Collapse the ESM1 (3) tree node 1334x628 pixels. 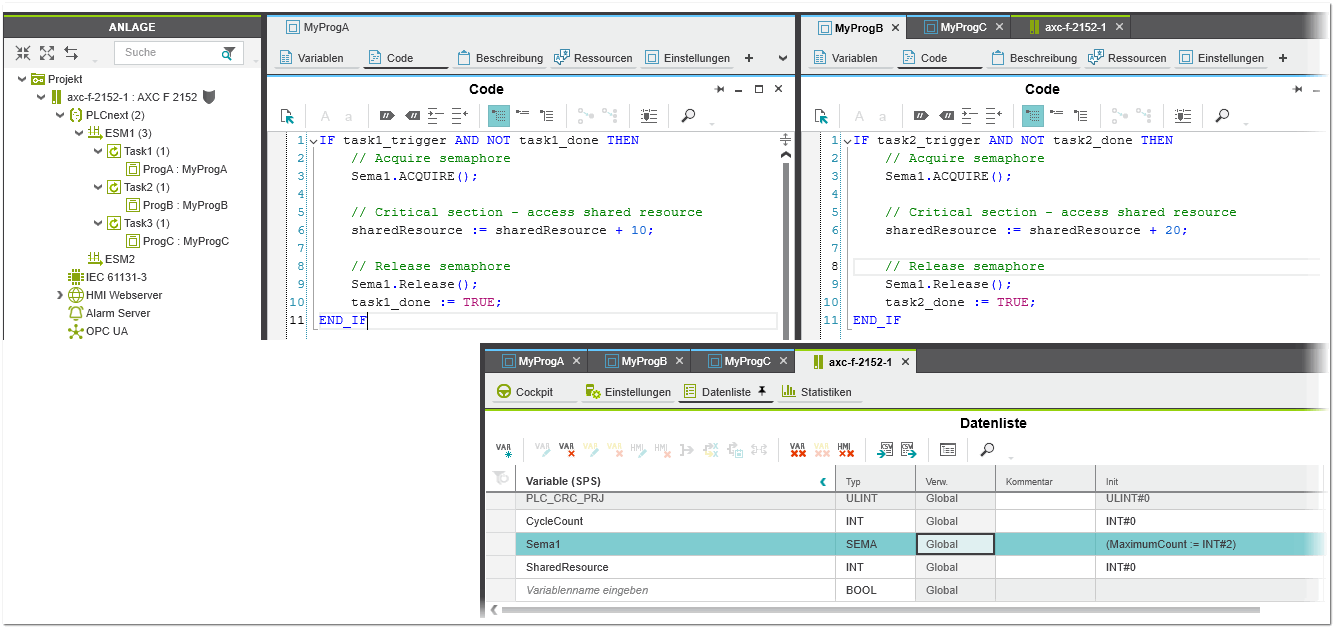pyautogui.click(x=79, y=133)
